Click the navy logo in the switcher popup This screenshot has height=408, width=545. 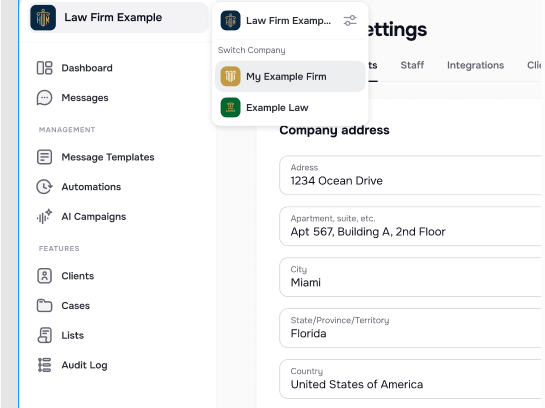pos(230,21)
